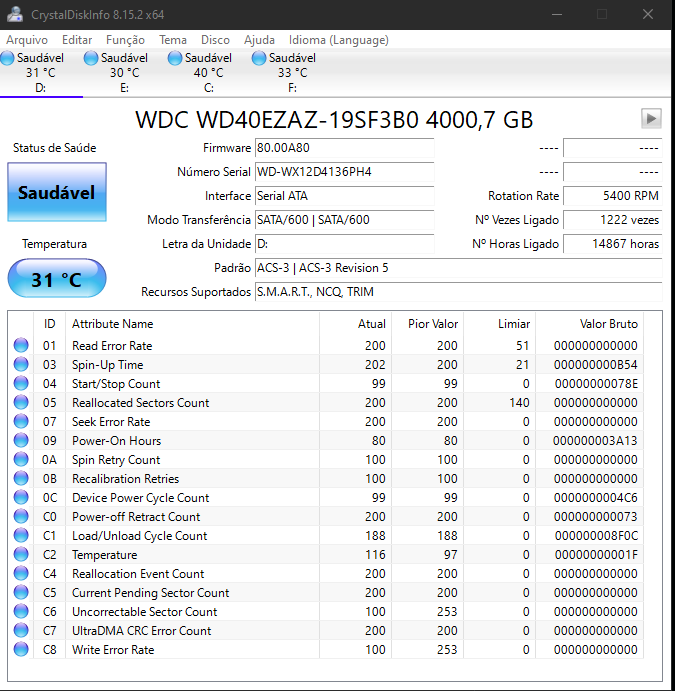This screenshot has height=691, width=675.
Task: Click the Atual column header
Action: click(356, 324)
